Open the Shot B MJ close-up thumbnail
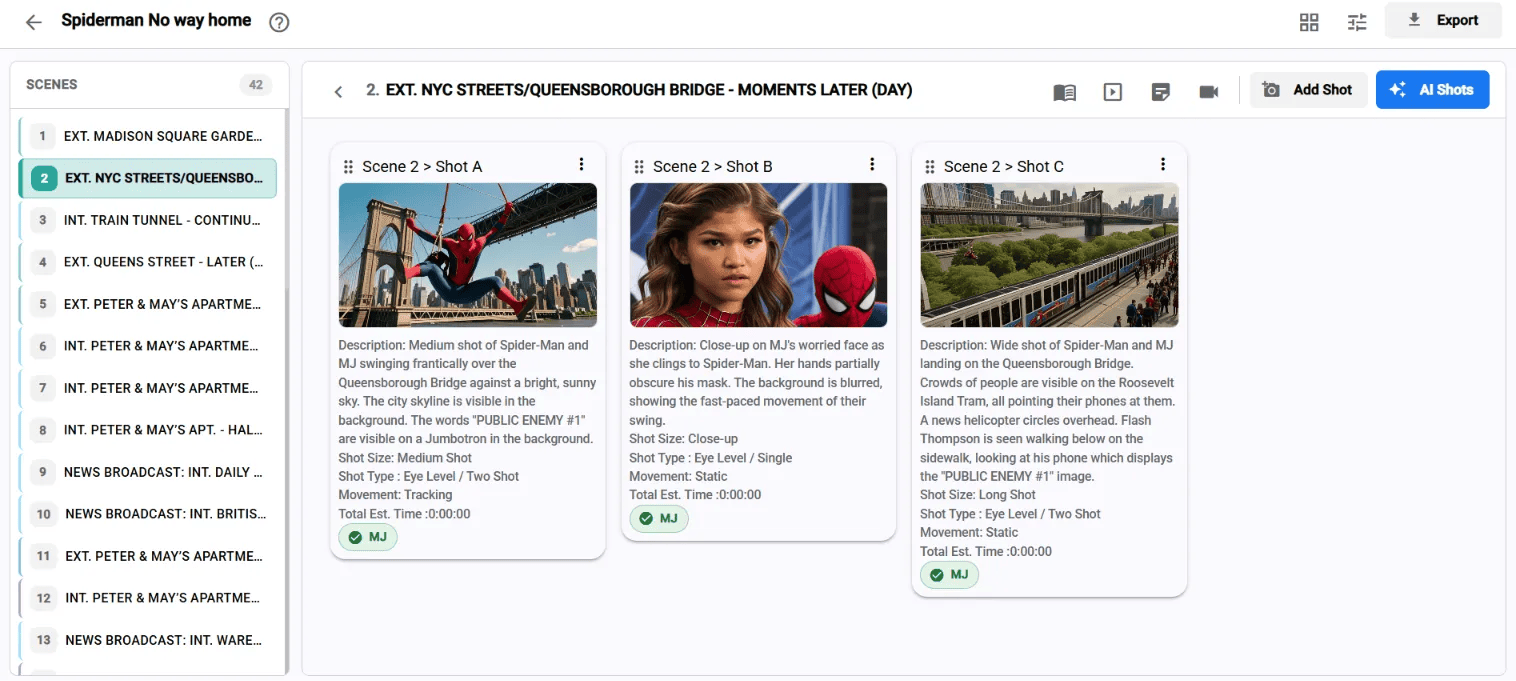This screenshot has width=1516, height=681. [x=758, y=255]
